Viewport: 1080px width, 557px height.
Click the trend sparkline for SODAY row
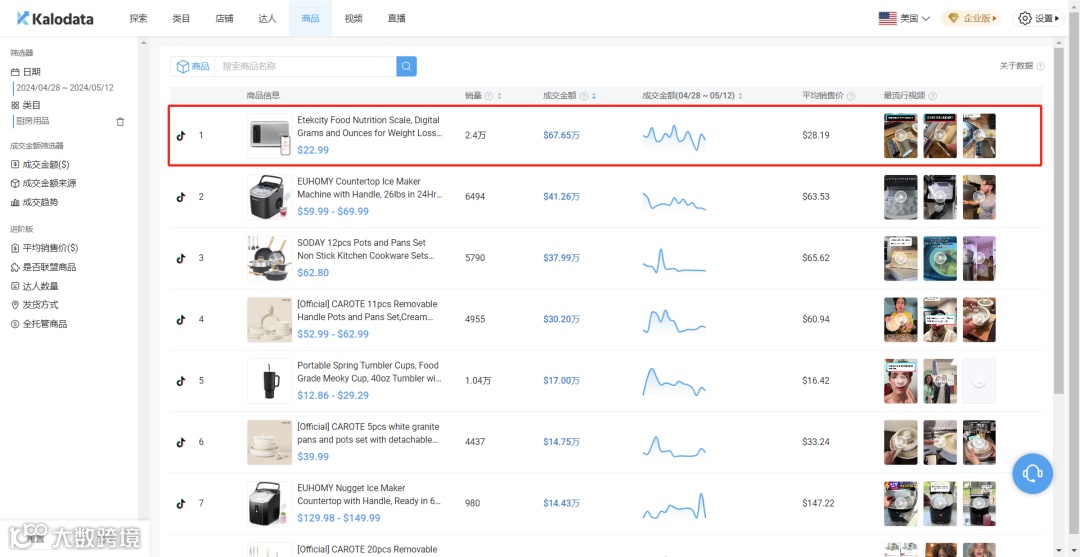click(x=674, y=260)
